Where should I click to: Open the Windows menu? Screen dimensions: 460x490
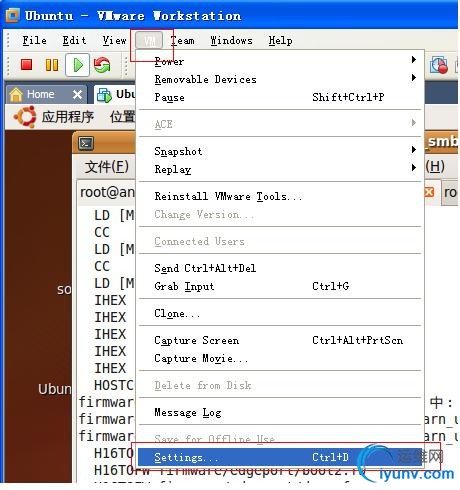(x=231, y=41)
